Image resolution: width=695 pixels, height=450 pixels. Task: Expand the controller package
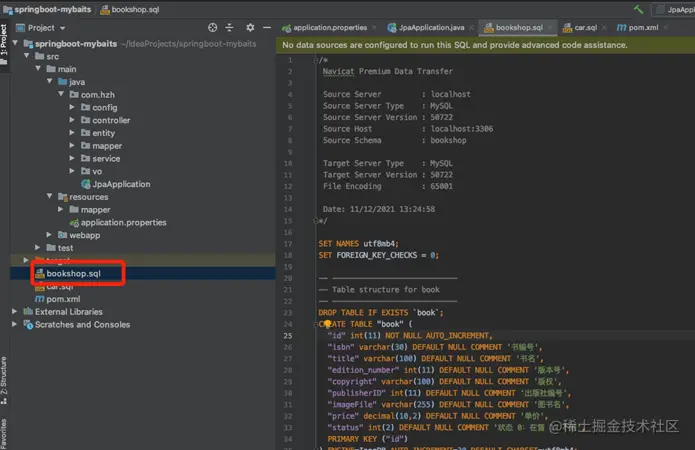[72, 120]
